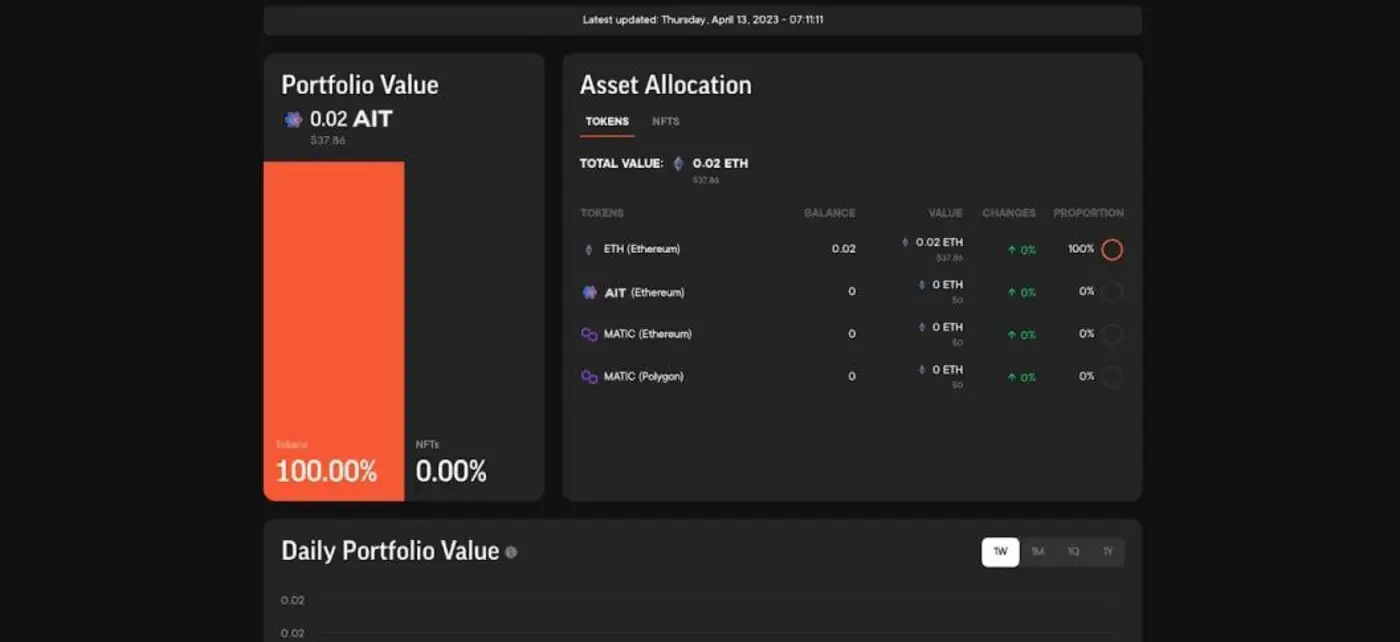Click the AIT (Ethereum) token icon

click(589, 292)
